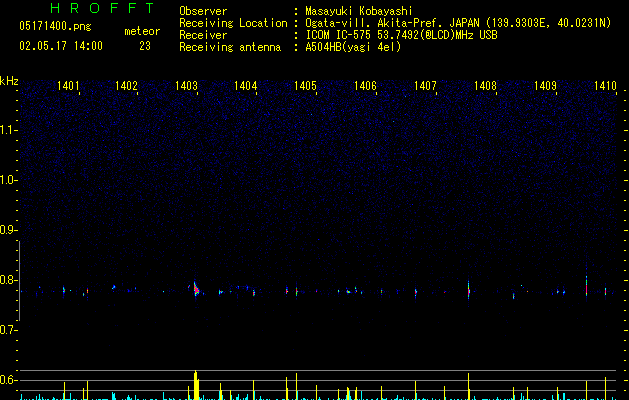Click the 1405 time axis marker

(x=306, y=86)
